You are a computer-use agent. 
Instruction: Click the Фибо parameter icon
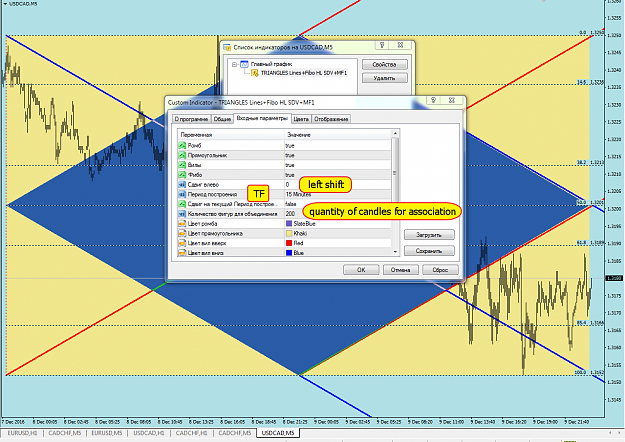(182, 175)
